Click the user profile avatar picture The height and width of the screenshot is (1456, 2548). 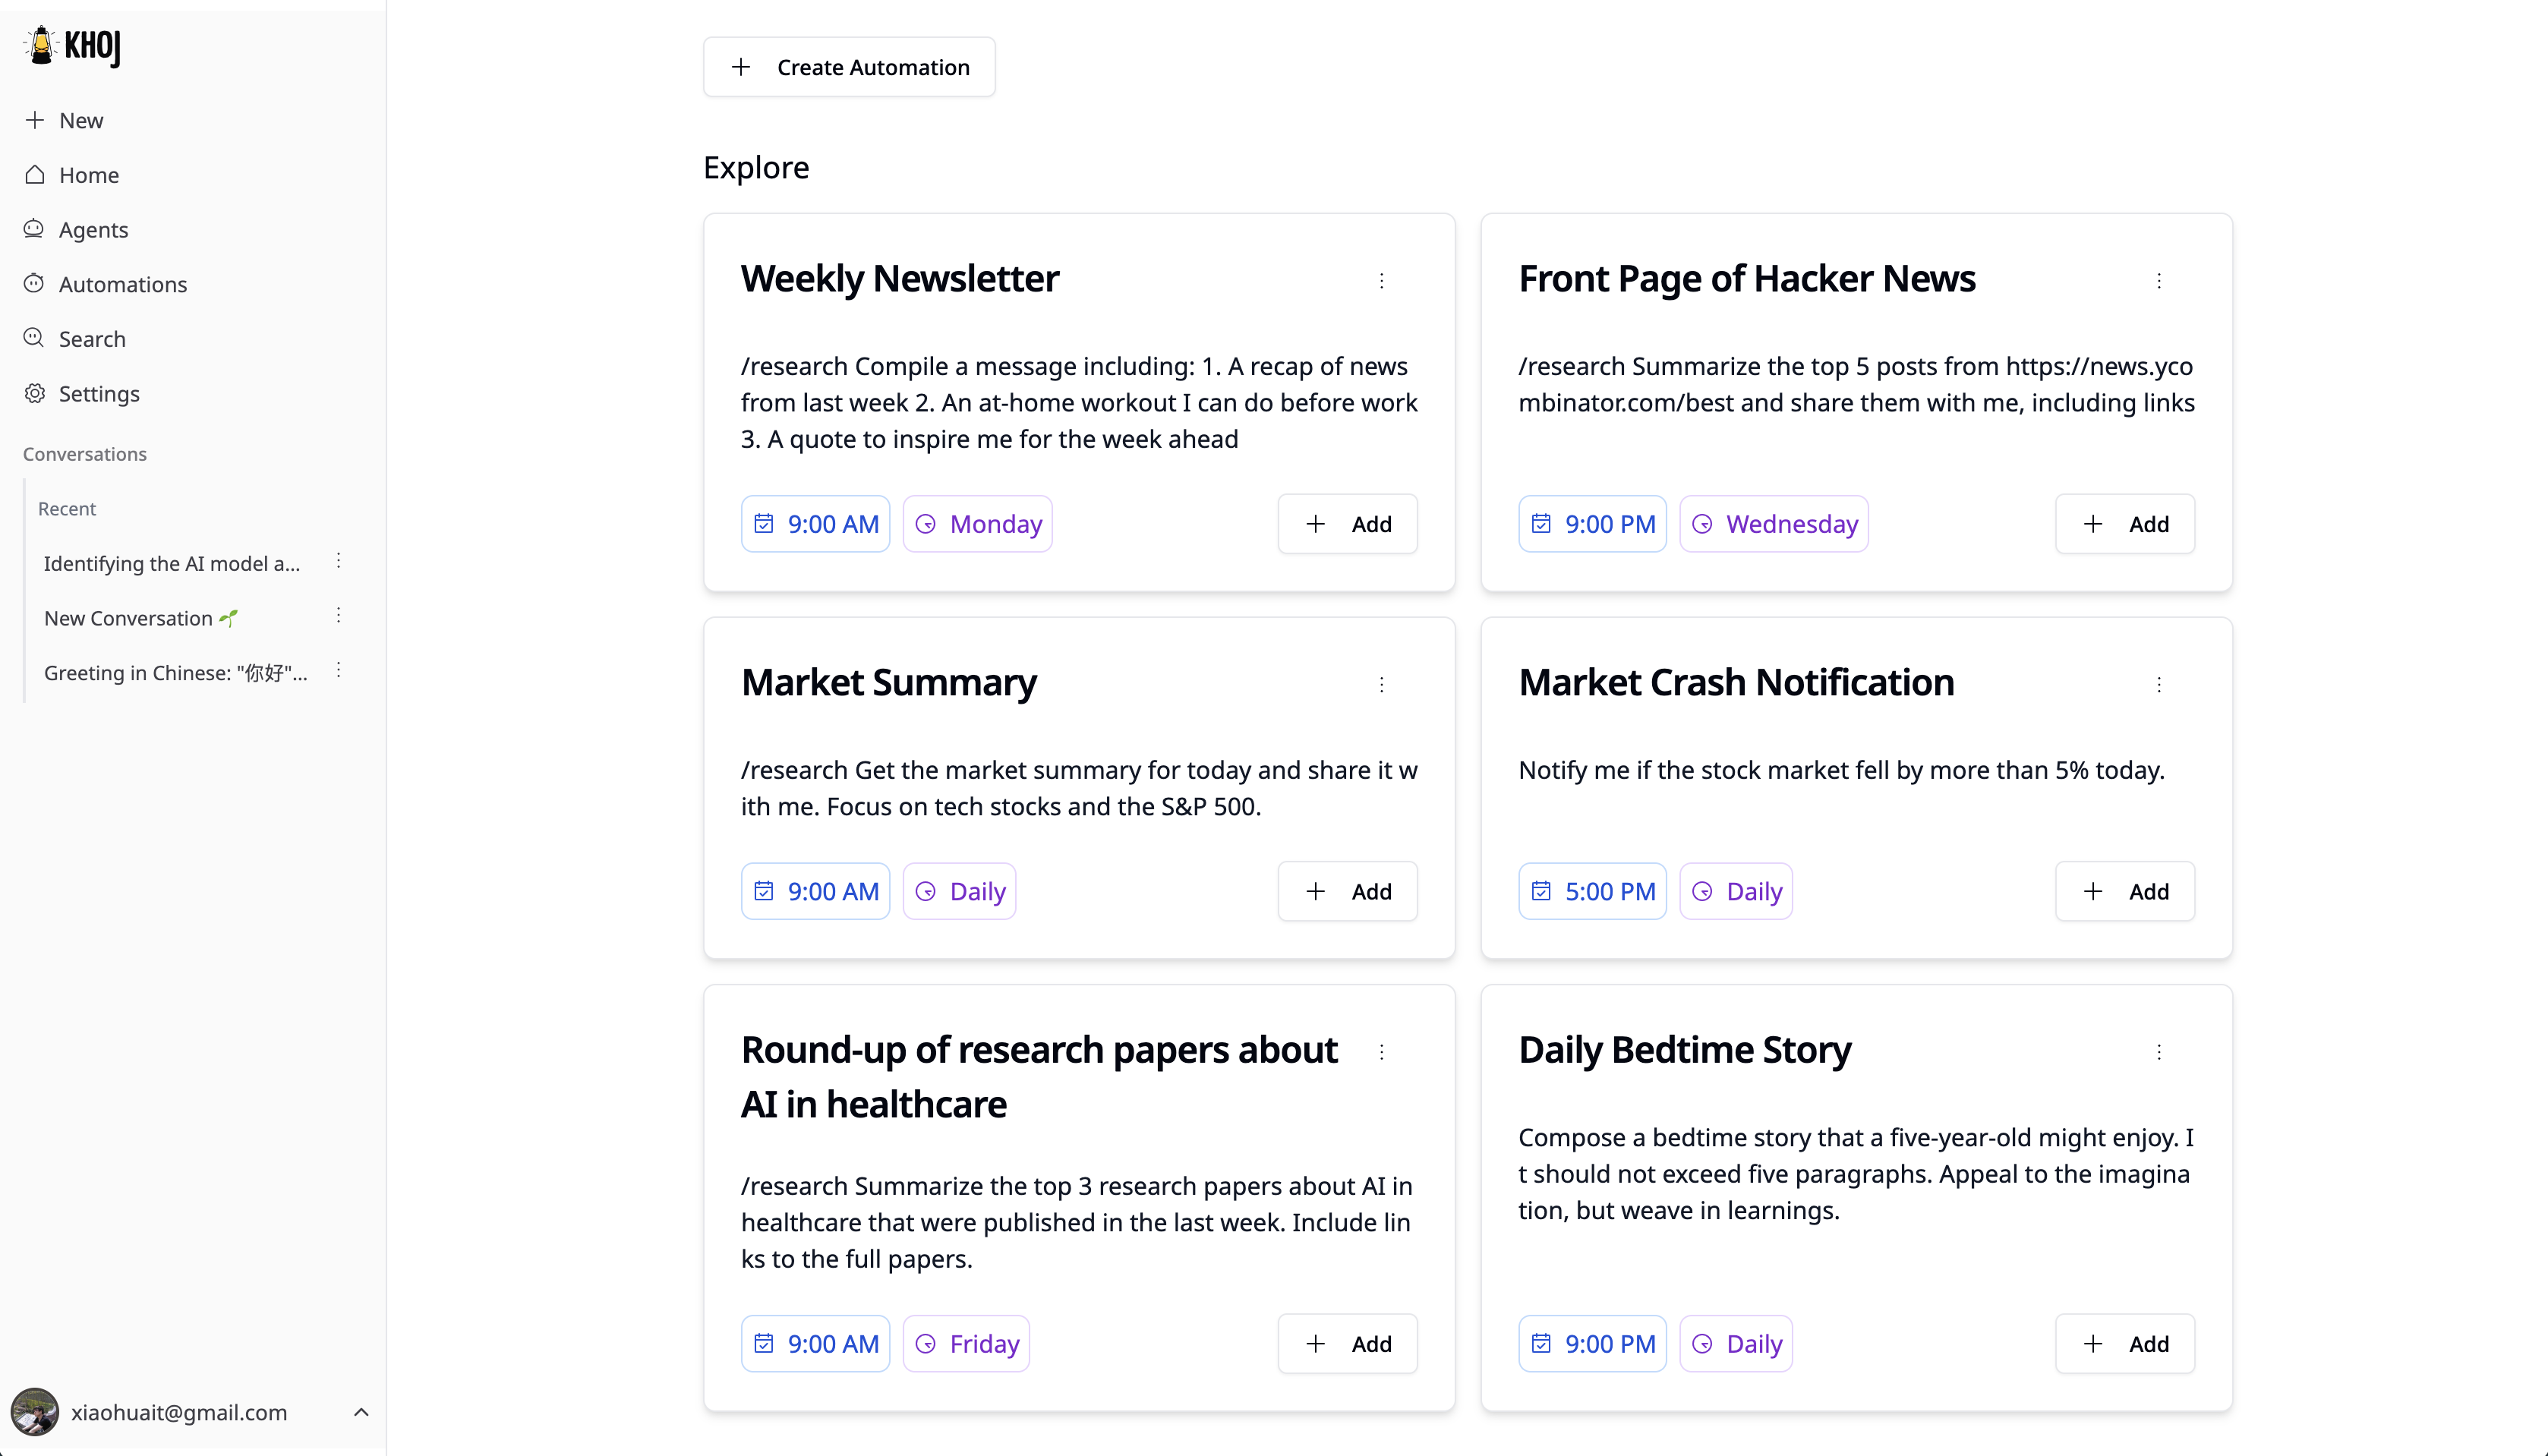click(x=34, y=1411)
